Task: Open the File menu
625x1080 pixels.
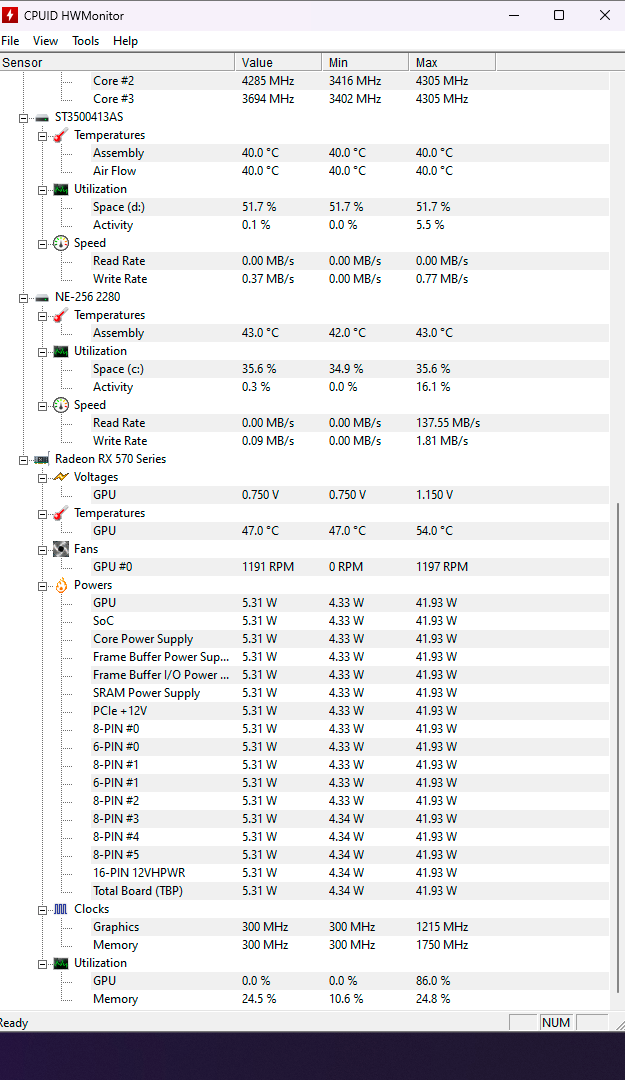Action: tap(10, 41)
